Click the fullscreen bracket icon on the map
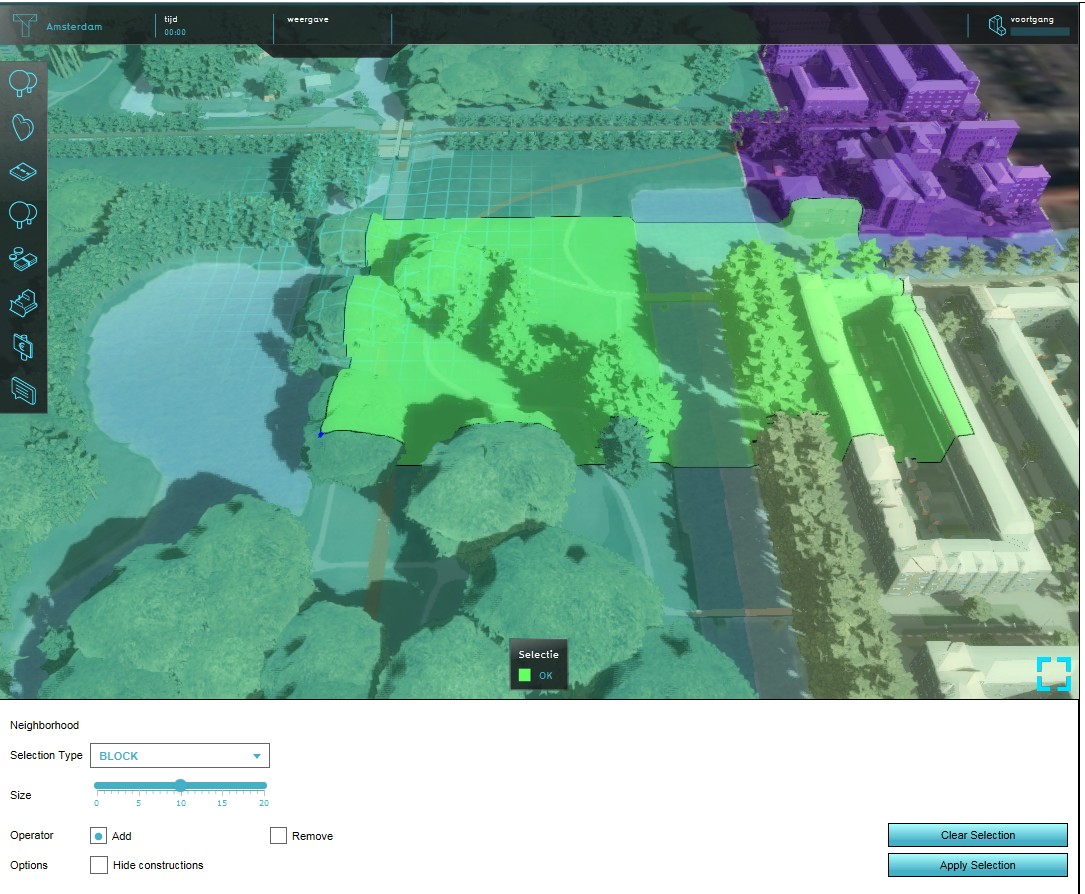Viewport: 1085px width, 894px height. (1053, 673)
